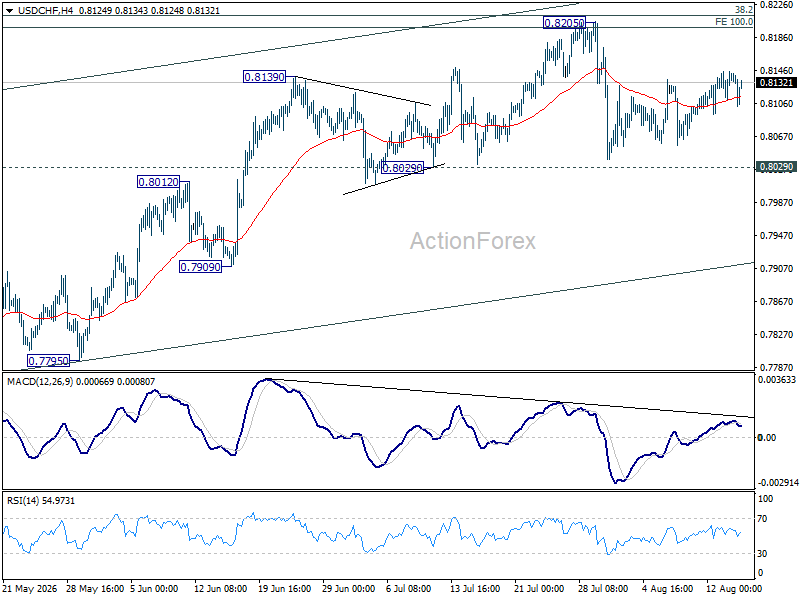This screenshot has width=800, height=600.
Task: Click the 0.80290 support label on chart
Action: (x=403, y=167)
